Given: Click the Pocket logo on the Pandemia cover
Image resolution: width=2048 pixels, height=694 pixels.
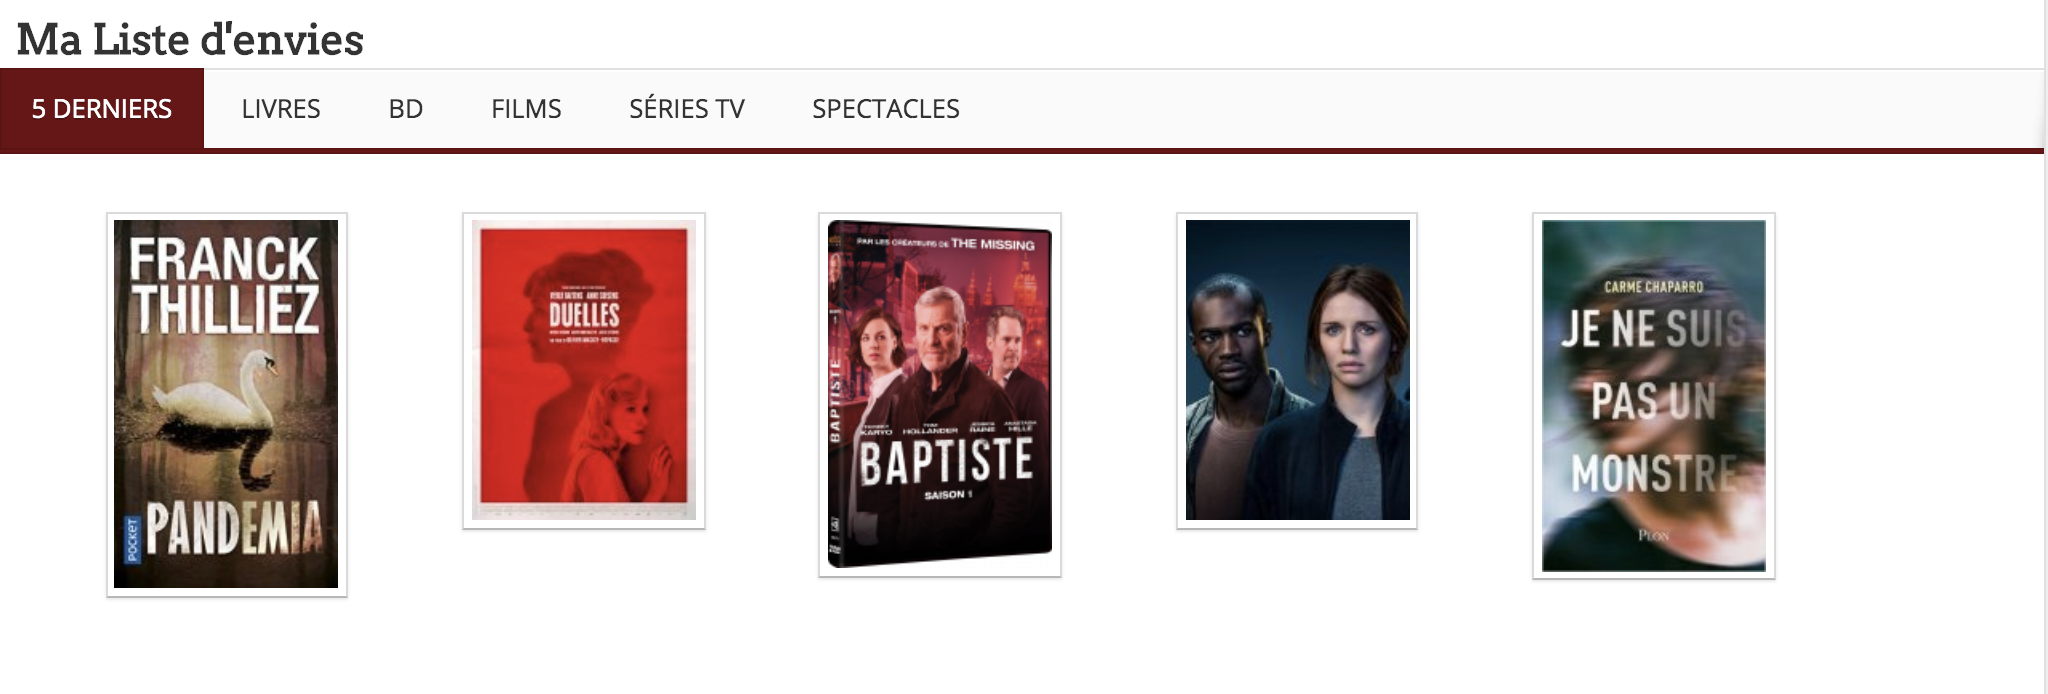Looking at the screenshot, I should pyautogui.click(x=131, y=541).
